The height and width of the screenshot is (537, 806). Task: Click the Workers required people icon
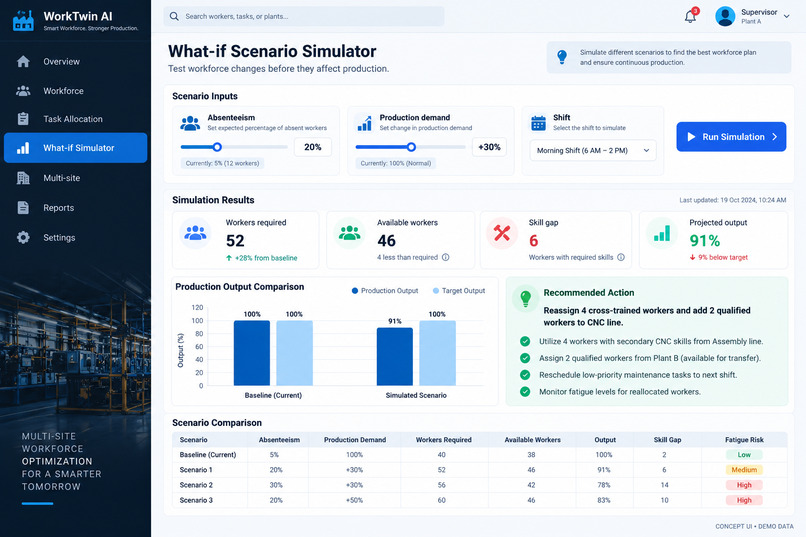pos(195,233)
